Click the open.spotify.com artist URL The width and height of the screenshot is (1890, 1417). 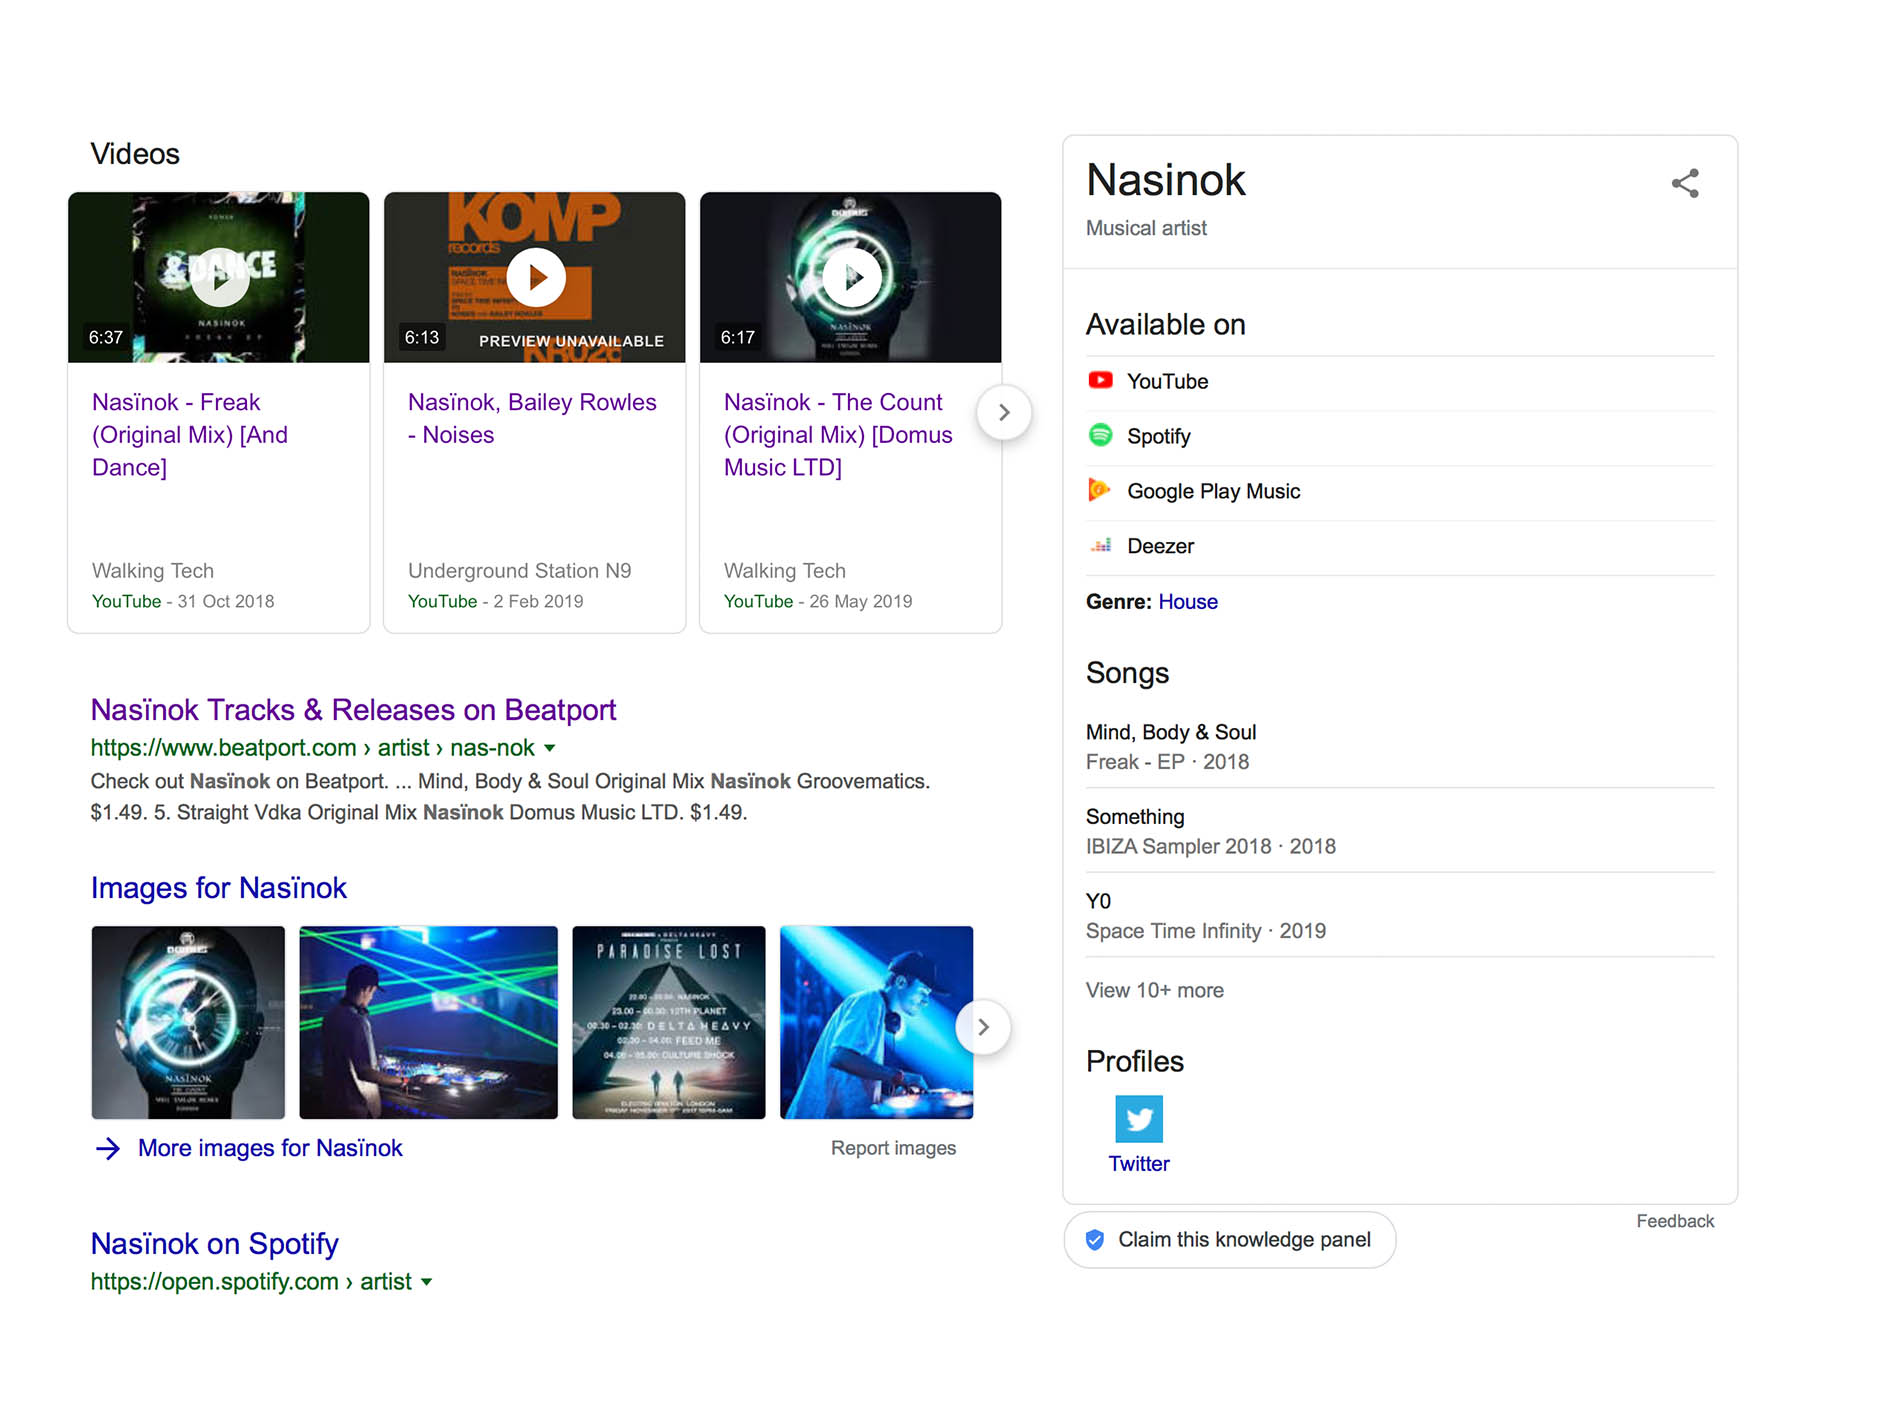pyautogui.click(x=251, y=1282)
